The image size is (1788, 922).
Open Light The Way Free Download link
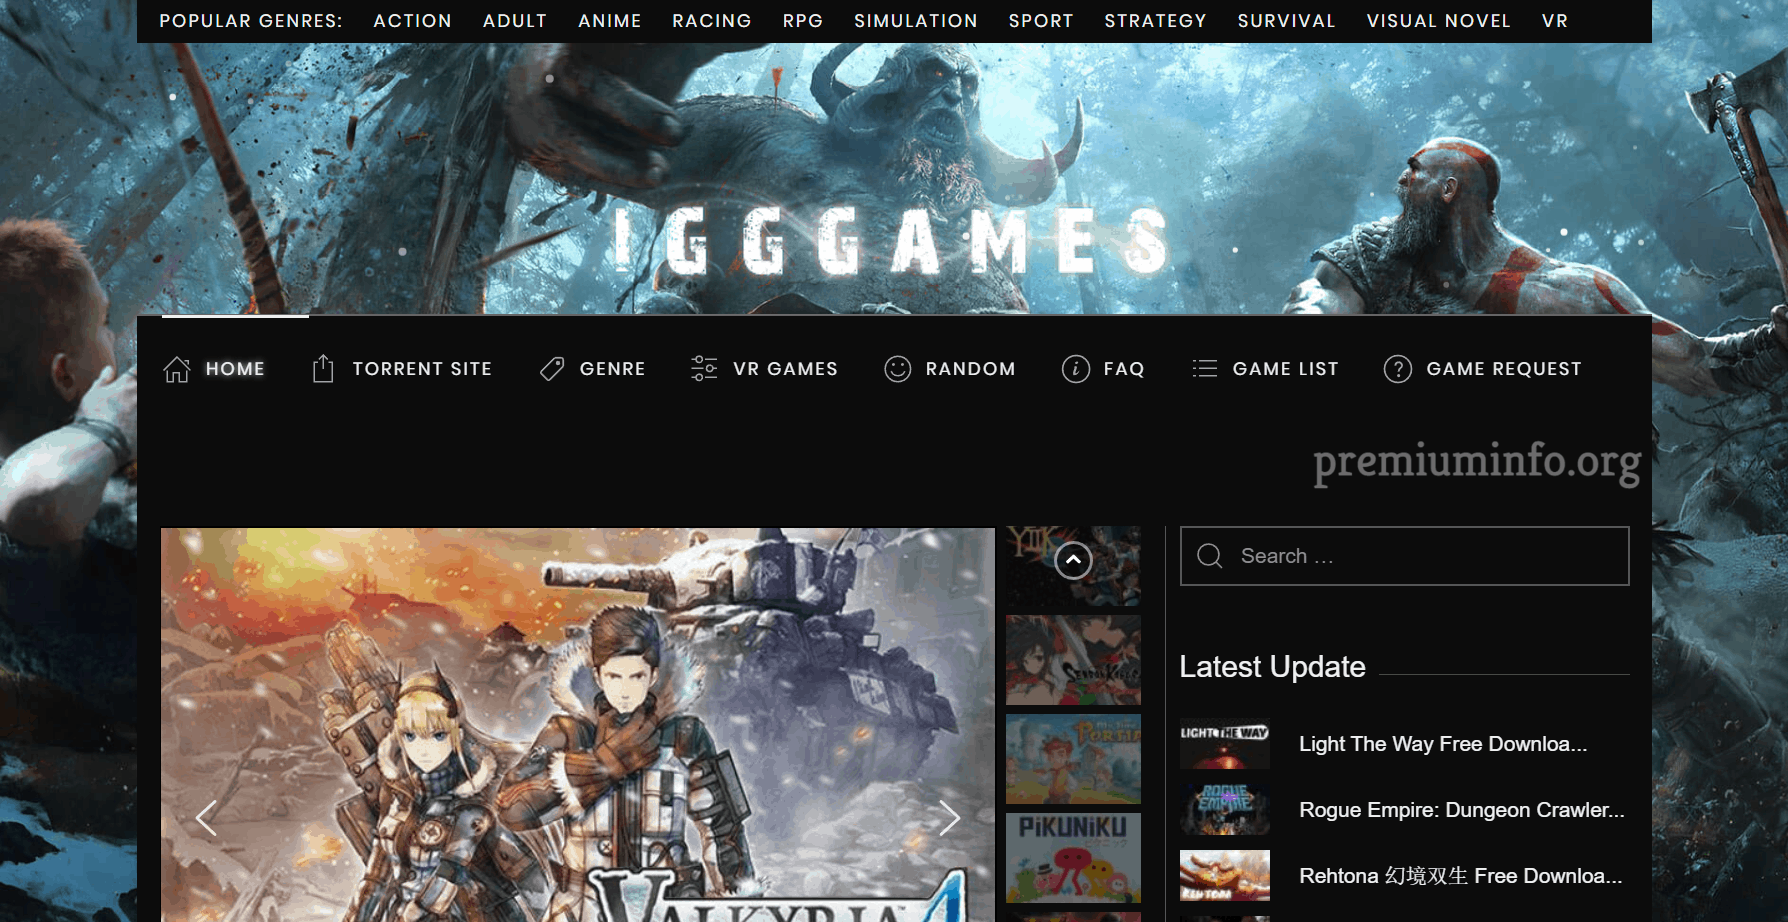tap(1443, 744)
